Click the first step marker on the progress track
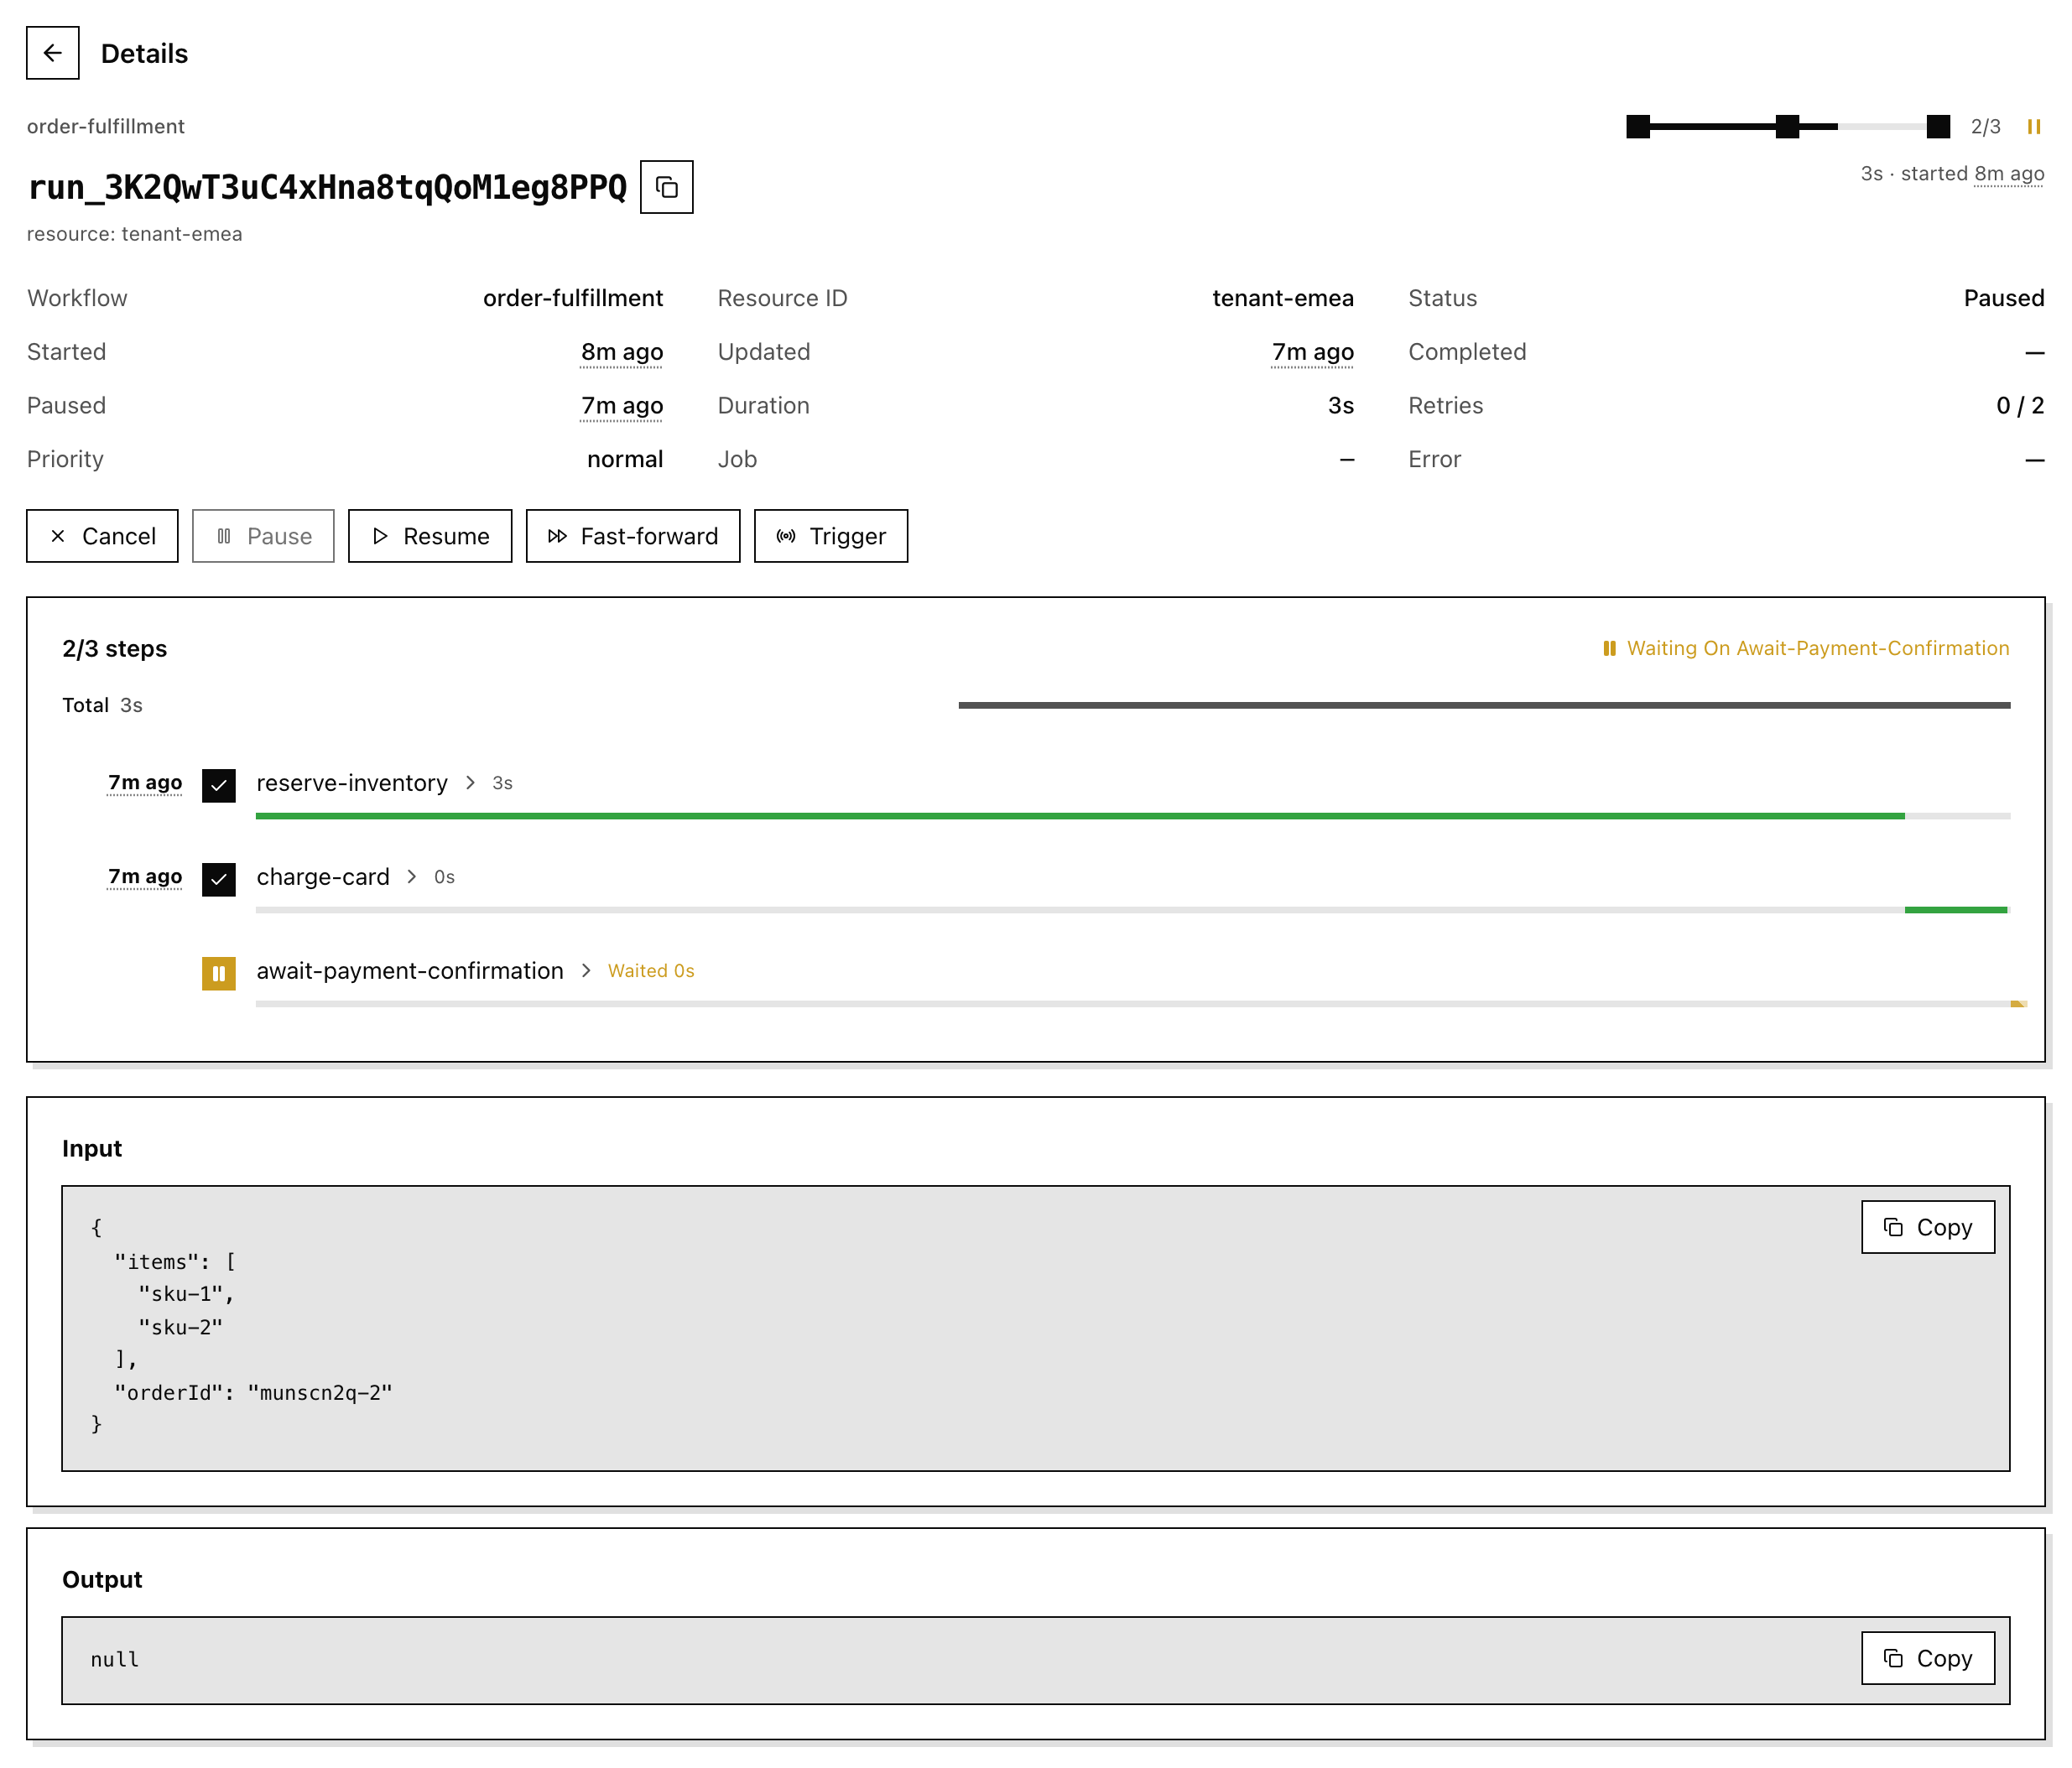This screenshot has height=1768, width=2072. tap(1638, 127)
